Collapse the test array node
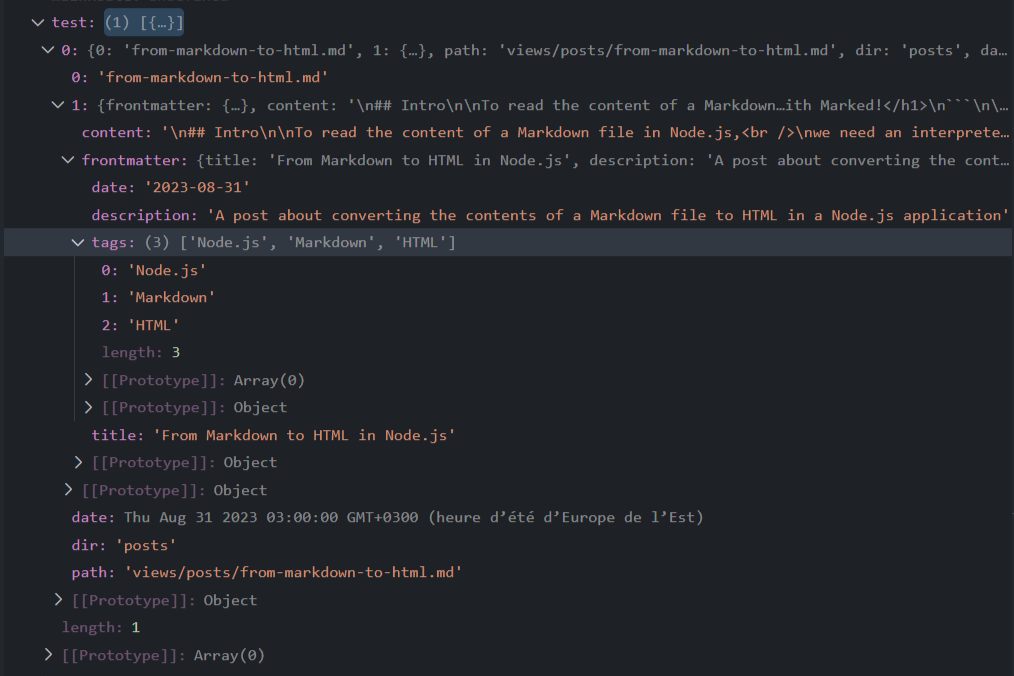 pyautogui.click(x=38, y=23)
